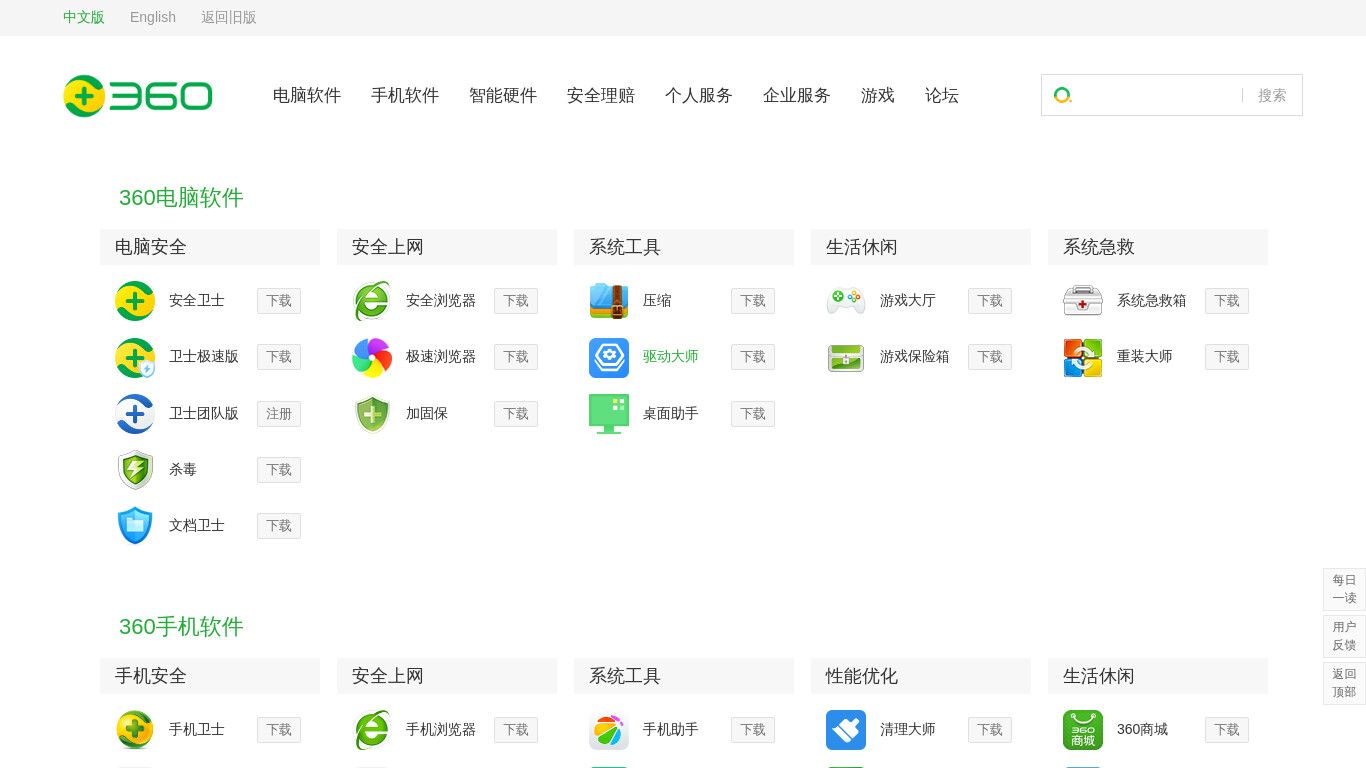Download 重装大师 via its 下载 button

pyautogui.click(x=1227, y=357)
